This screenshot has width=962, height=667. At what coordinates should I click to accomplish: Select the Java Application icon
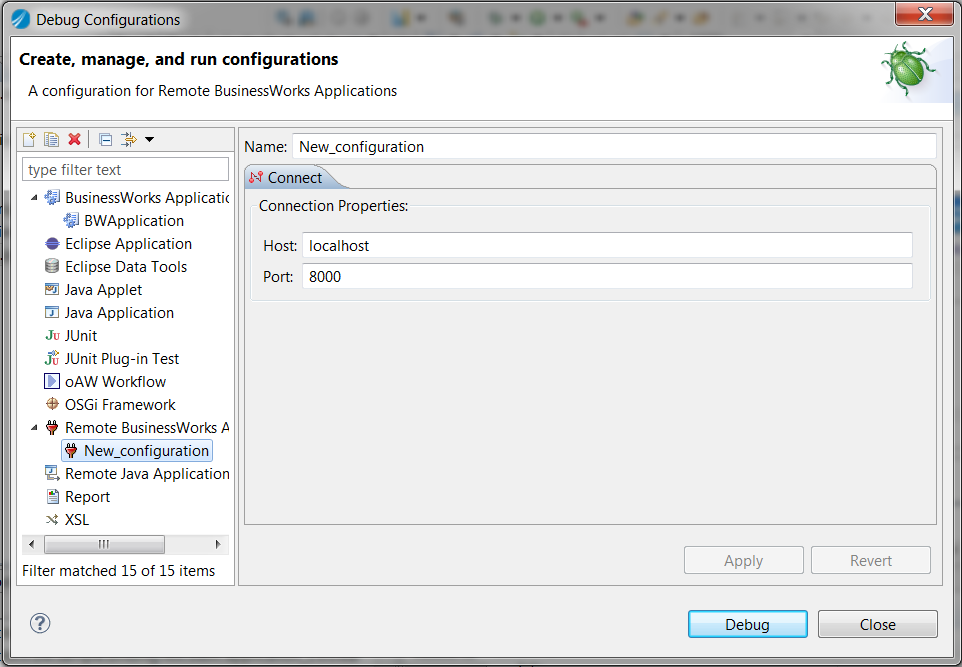(52, 312)
